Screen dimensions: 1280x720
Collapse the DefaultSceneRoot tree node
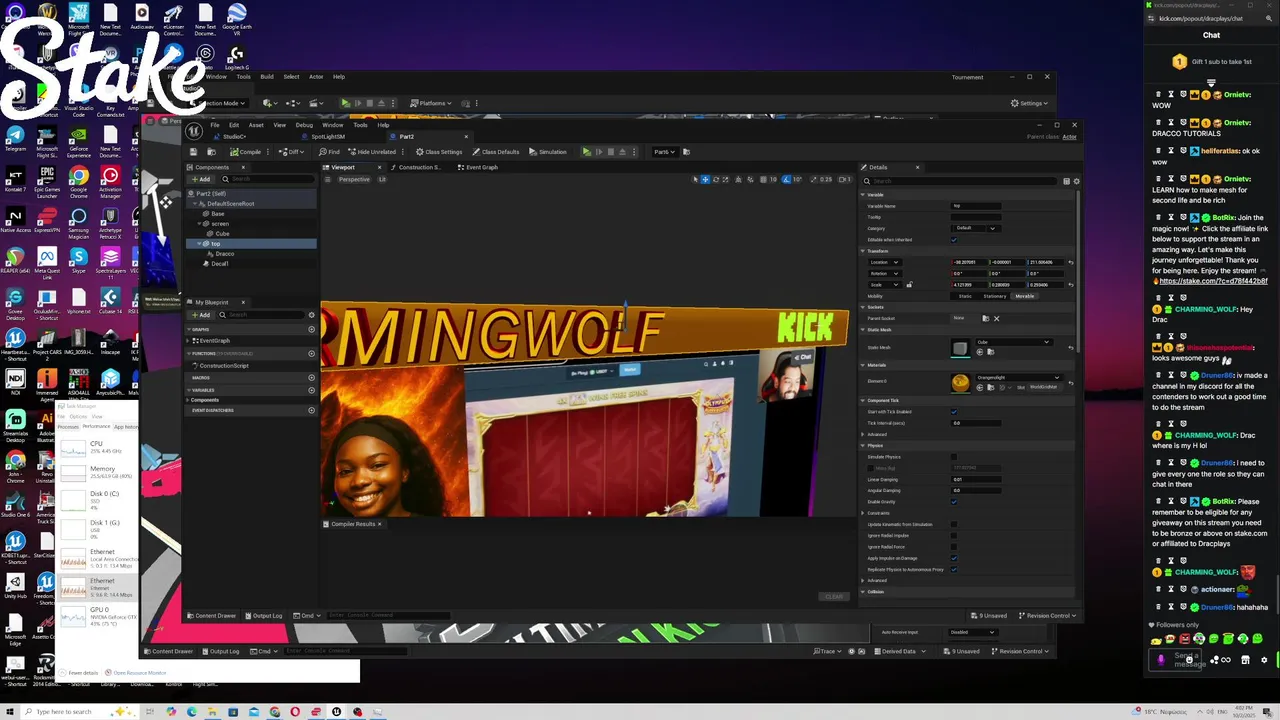[x=195, y=204]
